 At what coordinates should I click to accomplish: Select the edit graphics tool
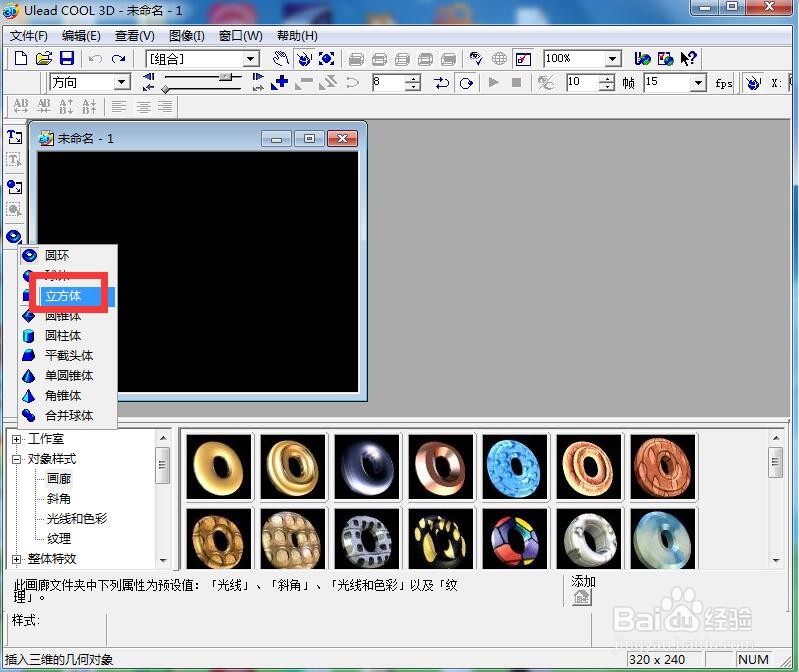point(15,210)
